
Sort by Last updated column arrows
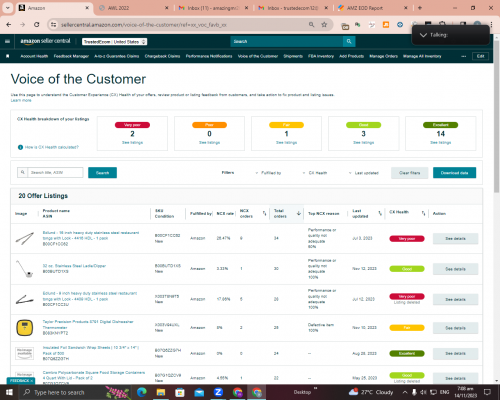[380, 213]
